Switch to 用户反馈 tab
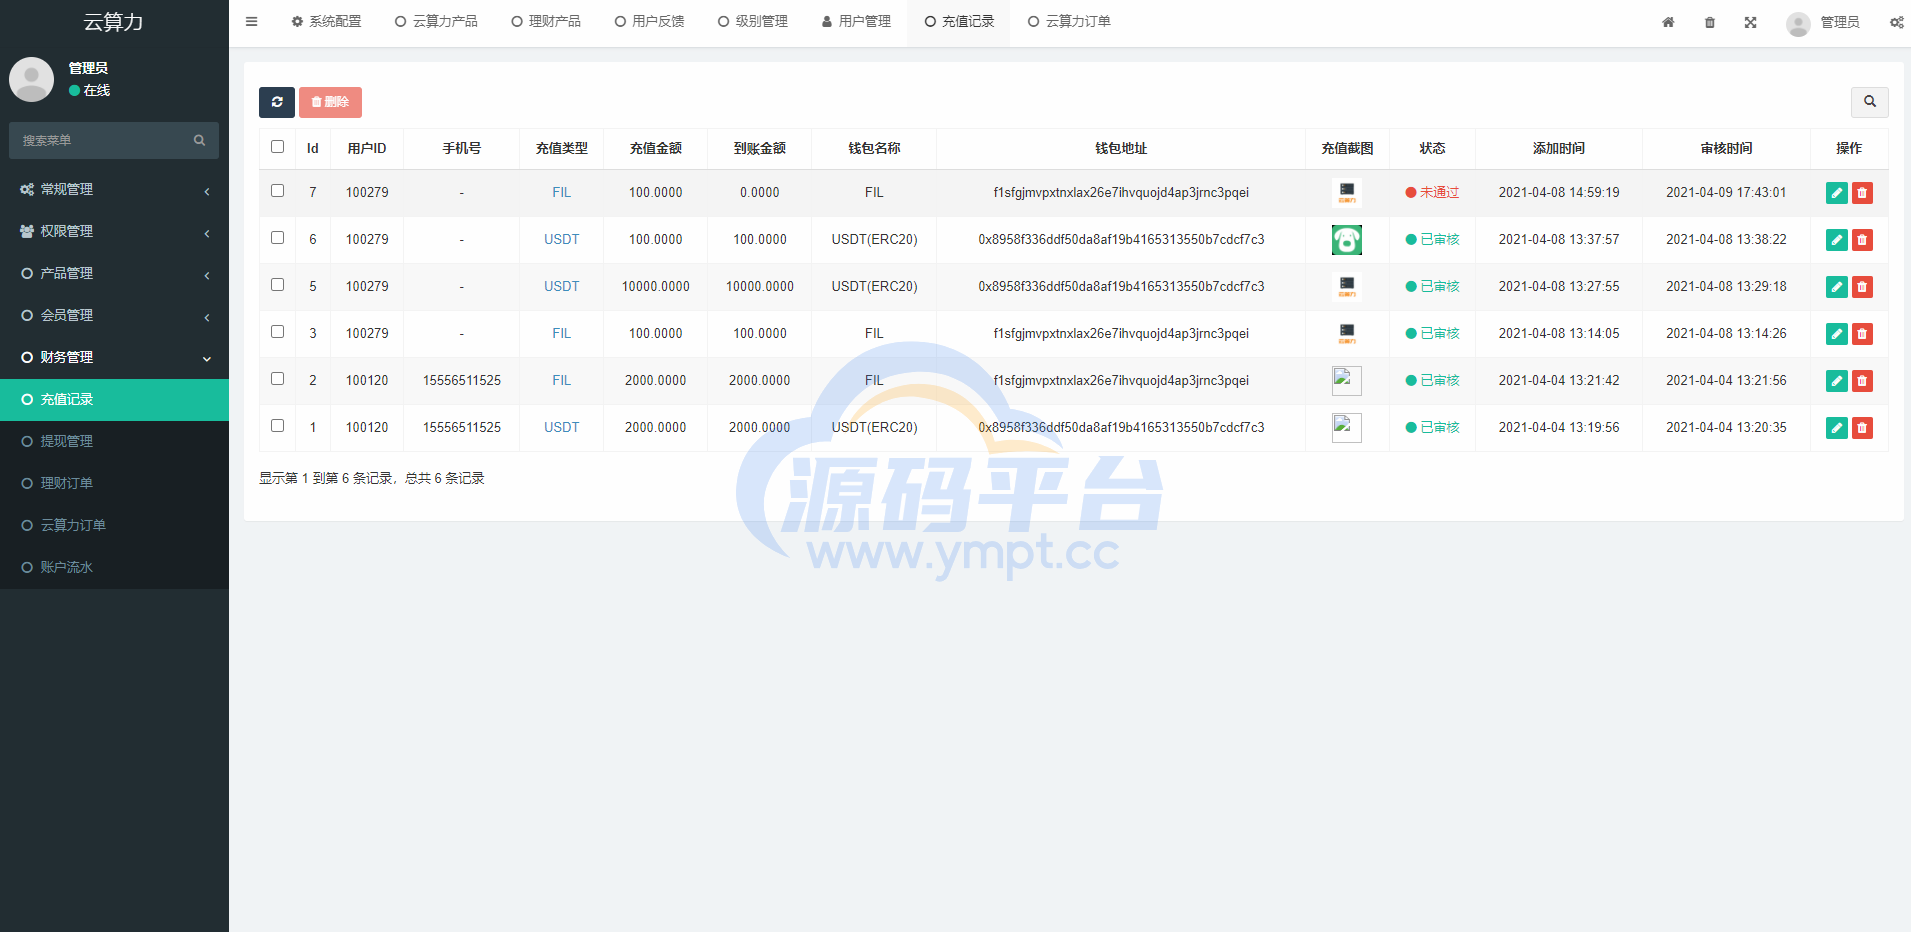1911x932 pixels. click(649, 22)
